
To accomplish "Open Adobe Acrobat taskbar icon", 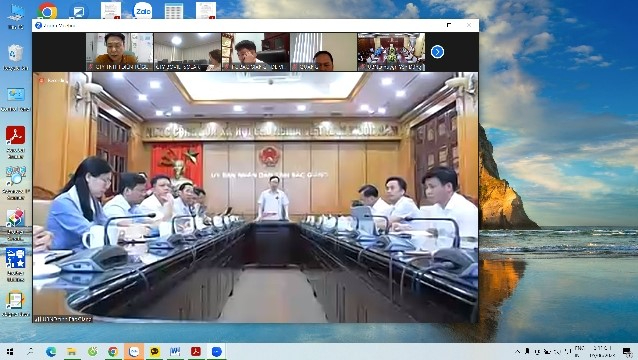I will [196, 352].
